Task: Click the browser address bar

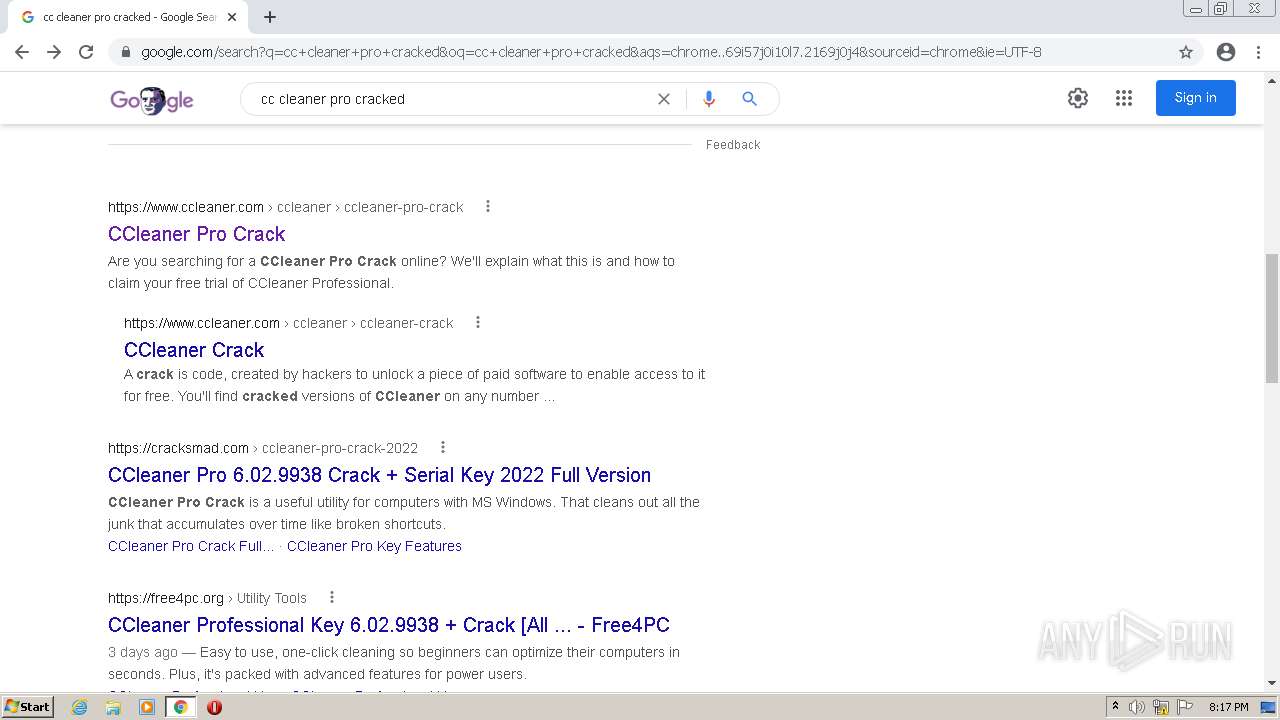Action: click(640, 52)
